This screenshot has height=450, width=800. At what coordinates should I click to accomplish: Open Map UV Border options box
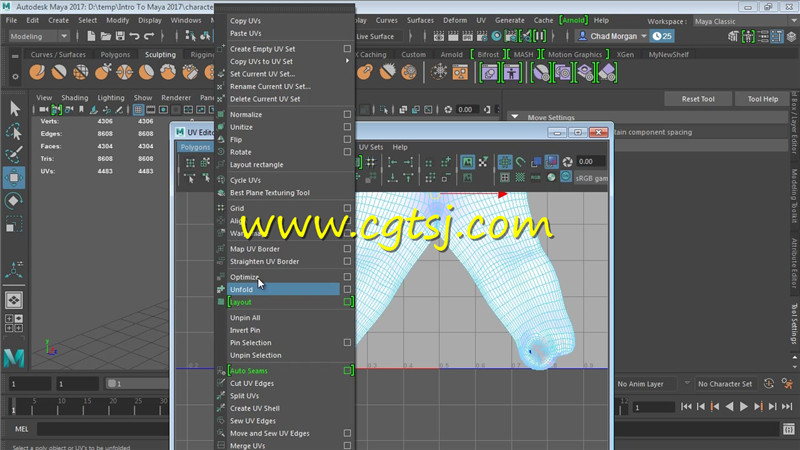pos(347,248)
